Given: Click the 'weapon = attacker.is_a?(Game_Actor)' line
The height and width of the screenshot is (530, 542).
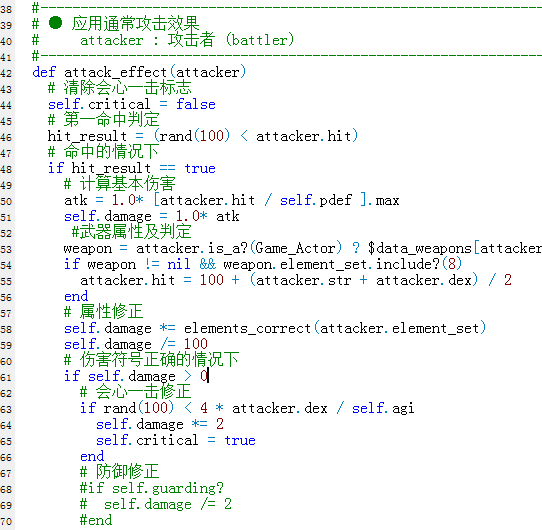Looking at the screenshot, I should click(303, 248).
